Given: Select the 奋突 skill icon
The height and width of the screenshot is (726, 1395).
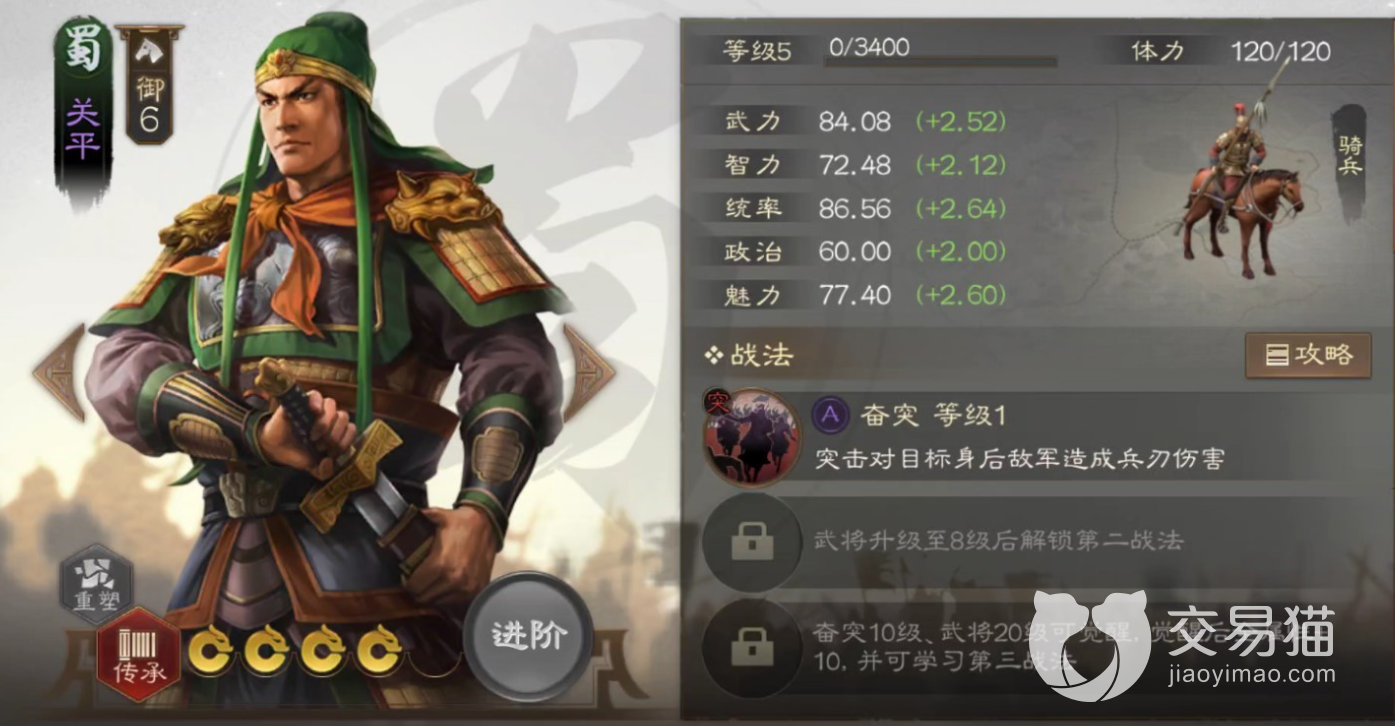Looking at the screenshot, I should click(751, 436).
